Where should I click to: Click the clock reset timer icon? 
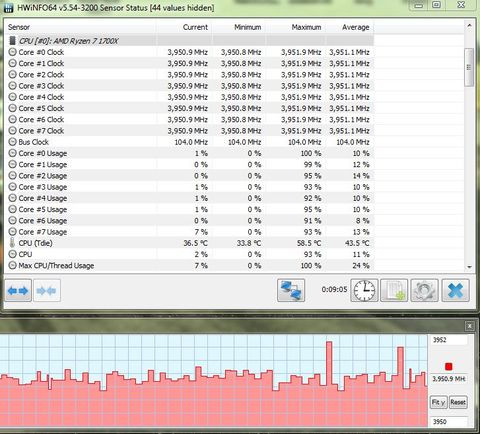coord(364,290)
